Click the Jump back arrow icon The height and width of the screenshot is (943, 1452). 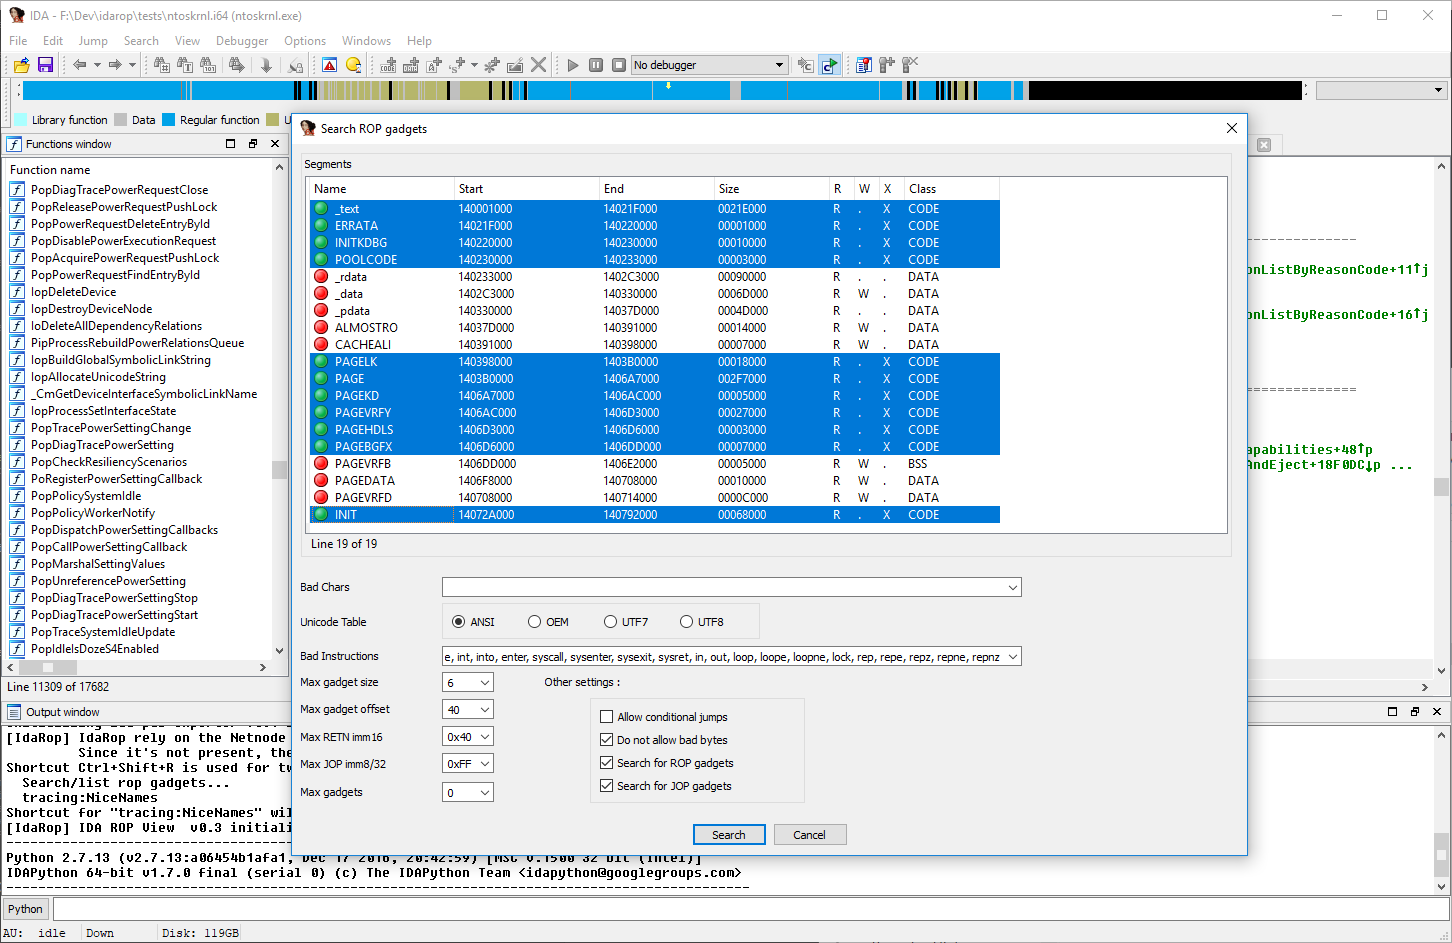(79, 65)
